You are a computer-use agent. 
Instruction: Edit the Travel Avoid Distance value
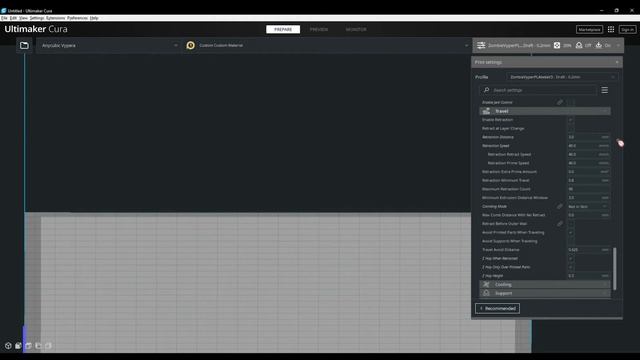[x=588, y=250]
